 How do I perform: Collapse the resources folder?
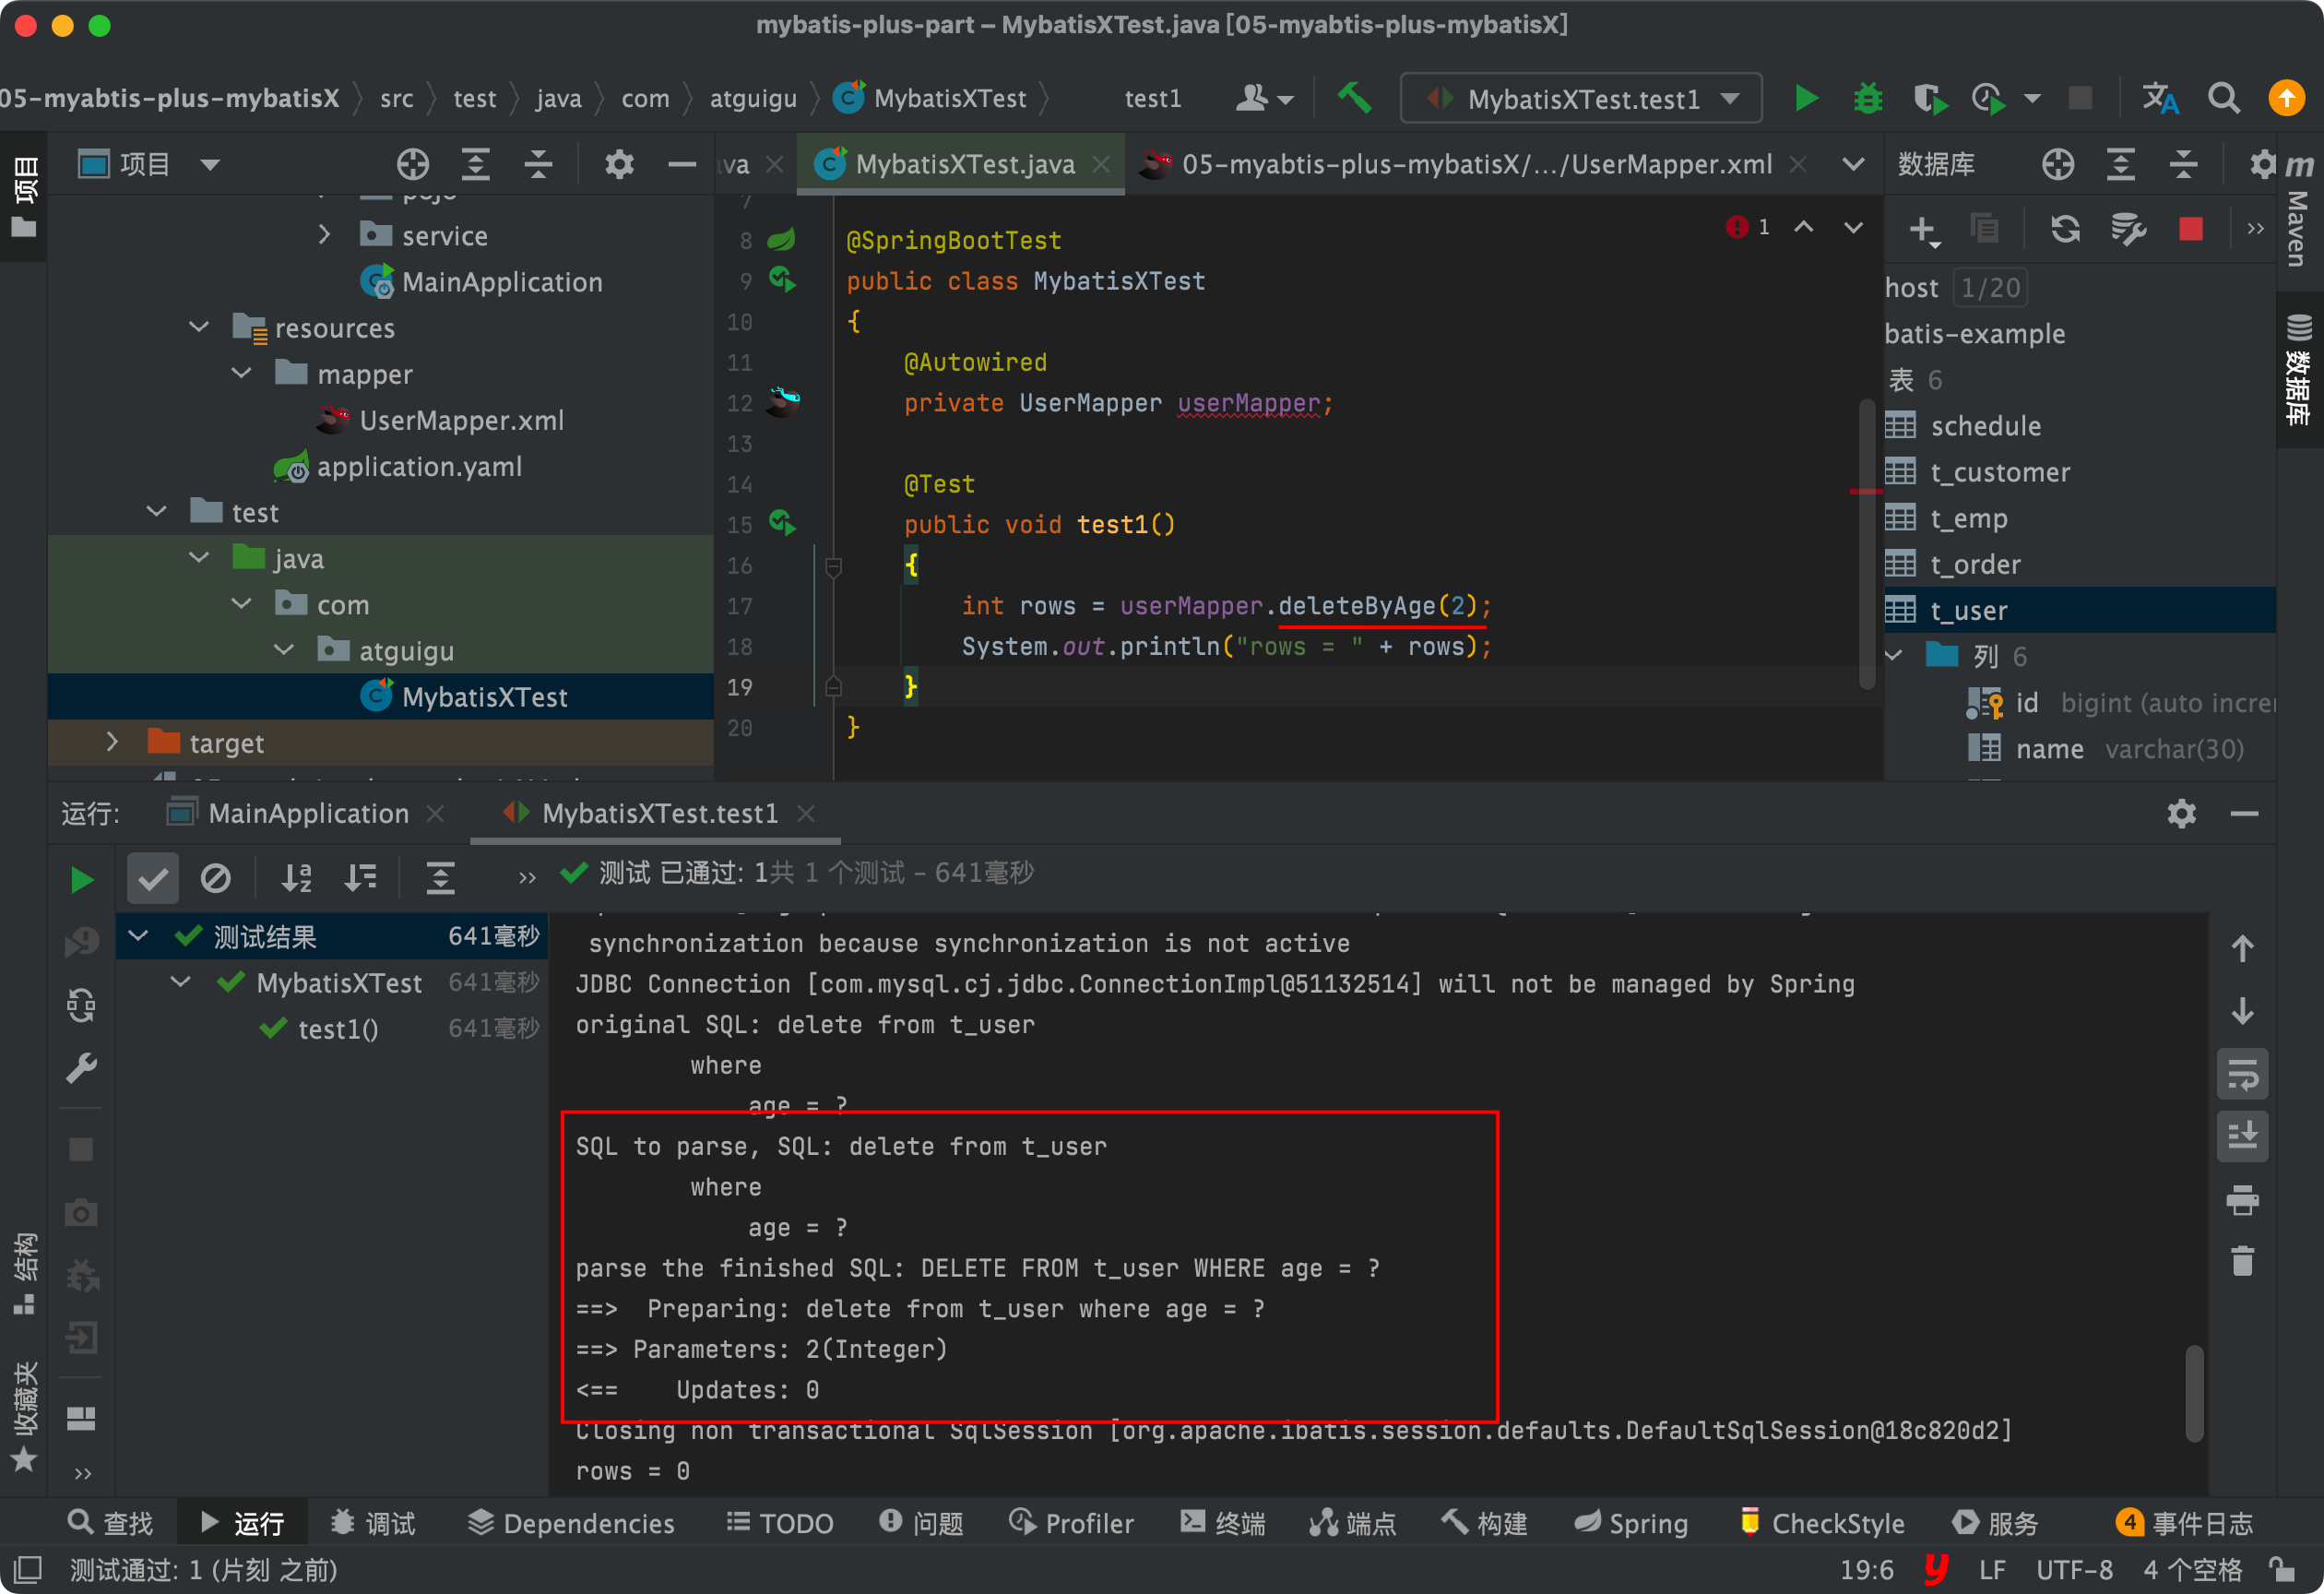(199, 327)
